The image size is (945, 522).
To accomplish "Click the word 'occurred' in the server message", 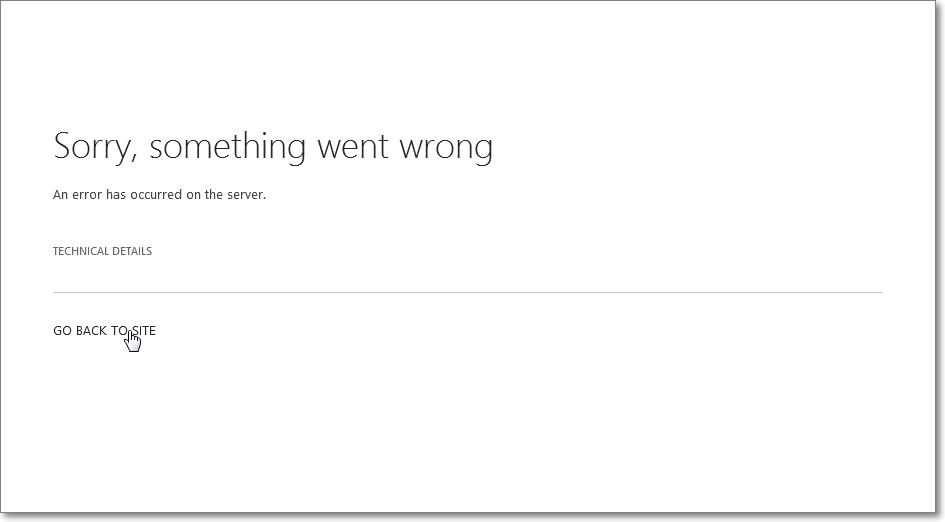I will (x=156, y=195).
